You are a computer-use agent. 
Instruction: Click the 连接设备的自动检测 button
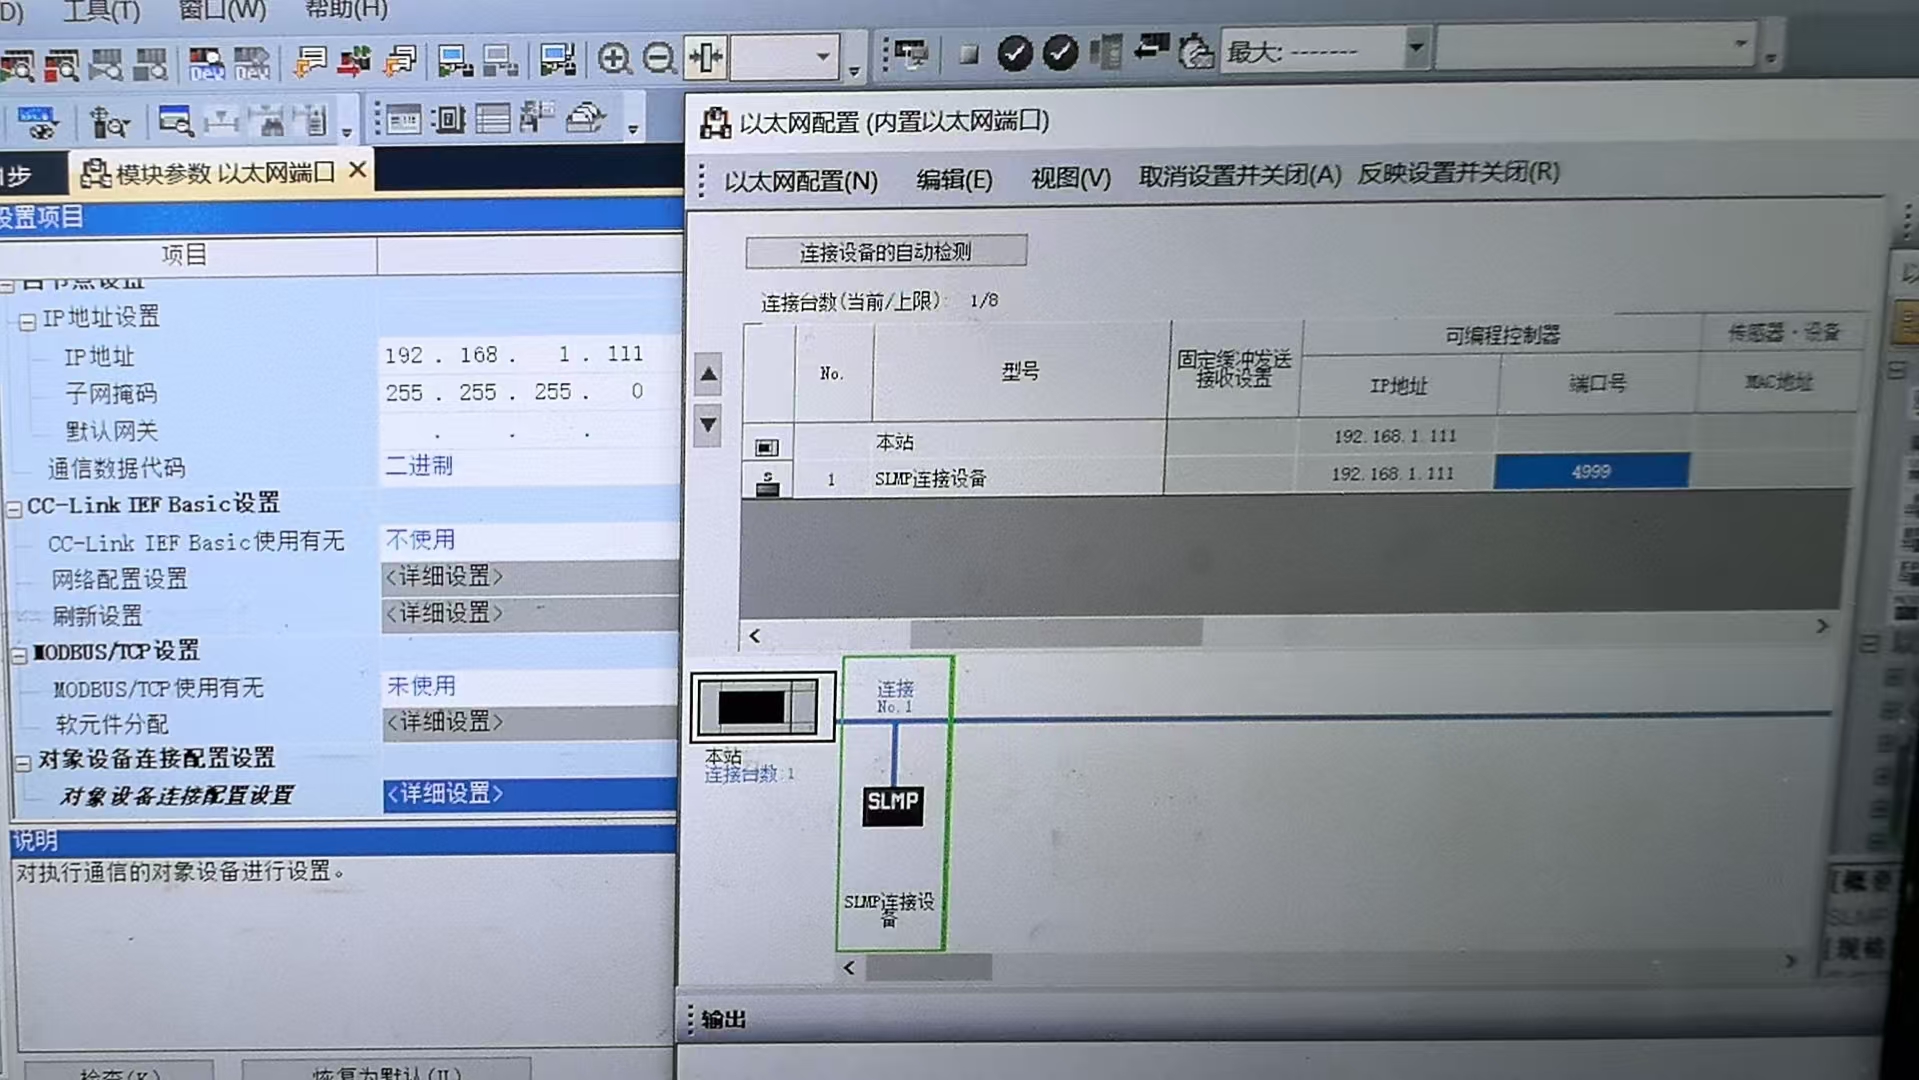point(884,251)
